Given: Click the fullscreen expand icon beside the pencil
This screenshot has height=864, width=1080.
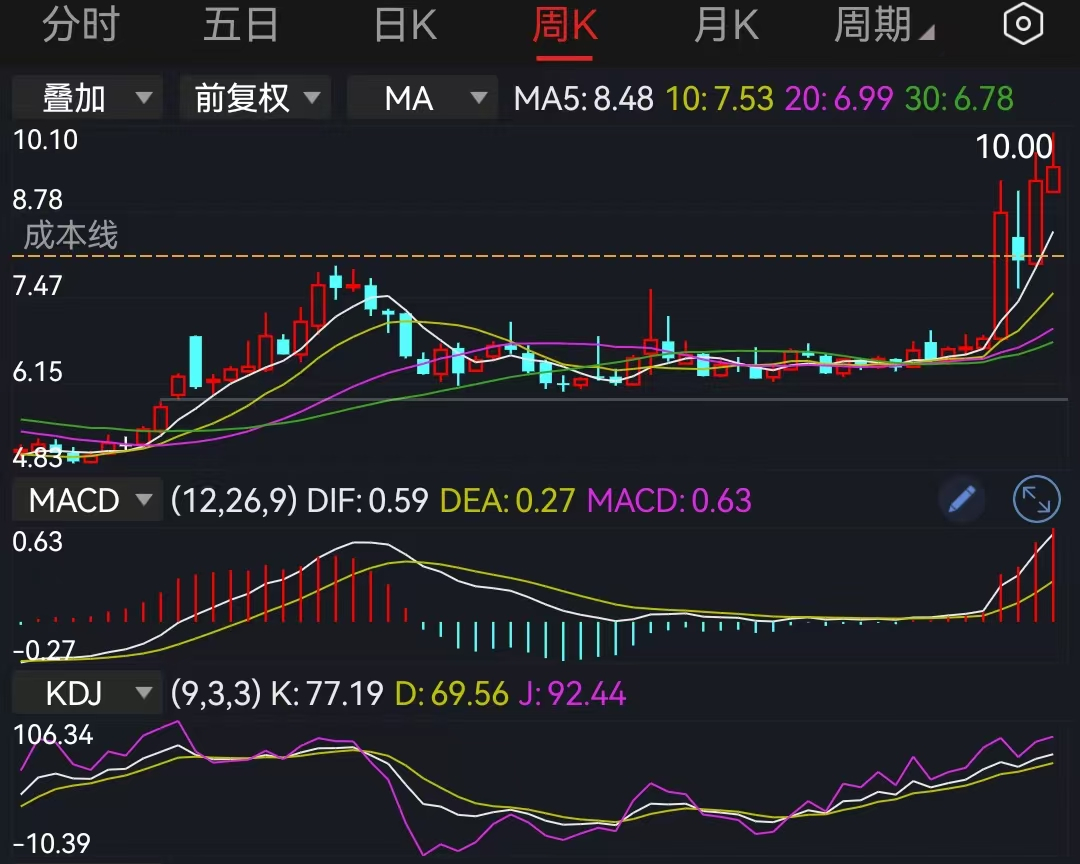Looking at the screenshot, I should pyautogui.click(x=1036, y=500).
